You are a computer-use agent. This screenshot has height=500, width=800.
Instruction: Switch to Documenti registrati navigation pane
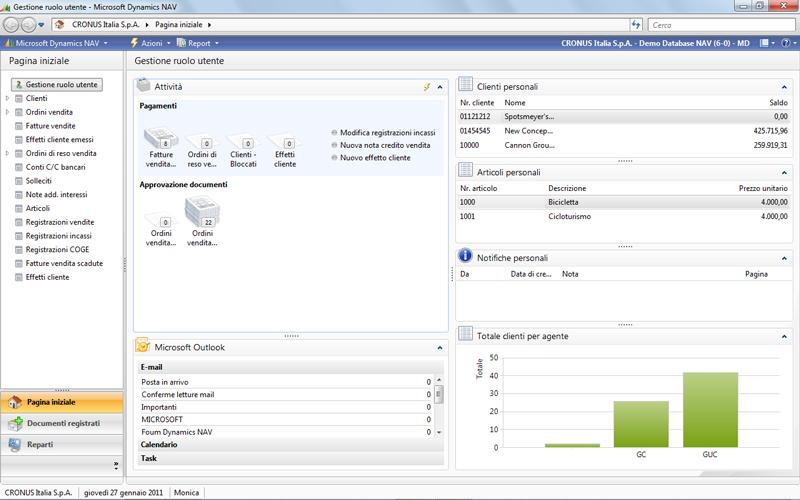[x=62, y=423]
